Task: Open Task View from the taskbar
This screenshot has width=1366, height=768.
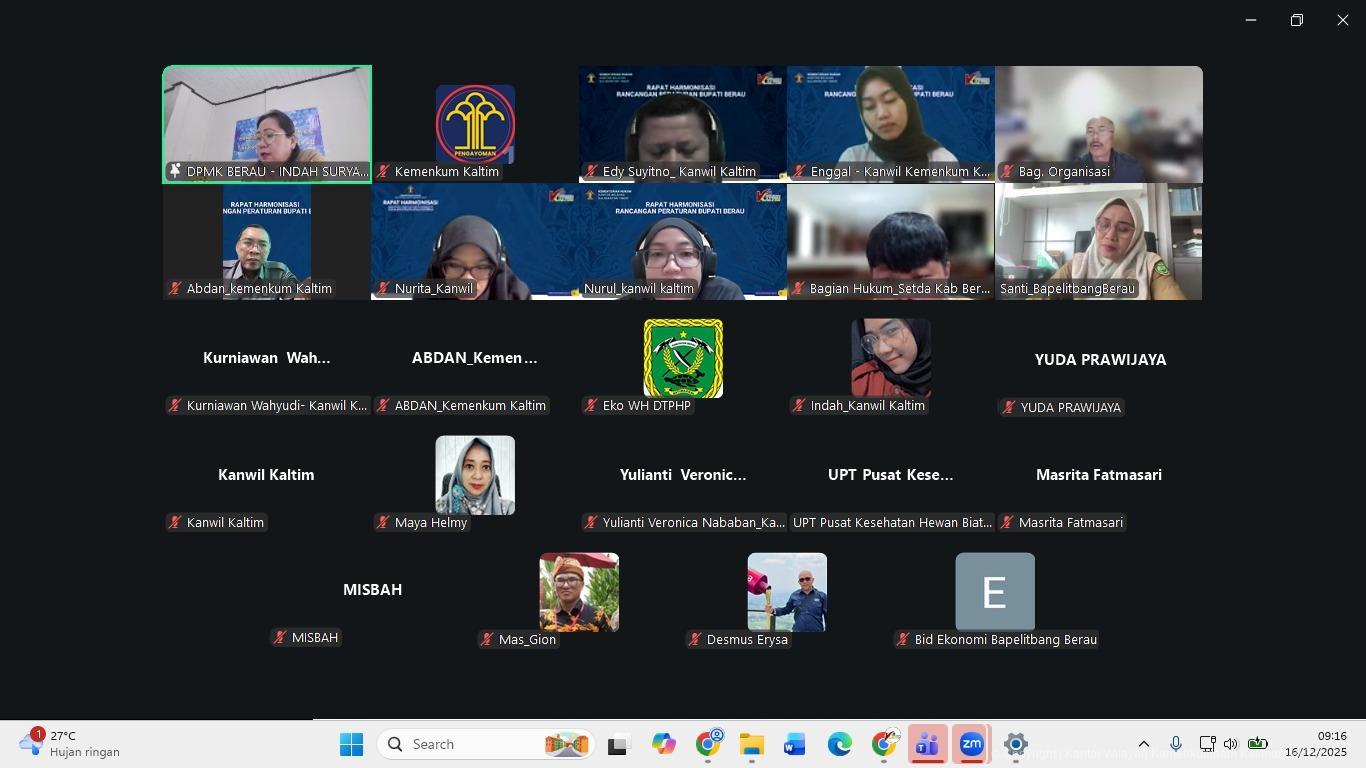Action: 618,745
